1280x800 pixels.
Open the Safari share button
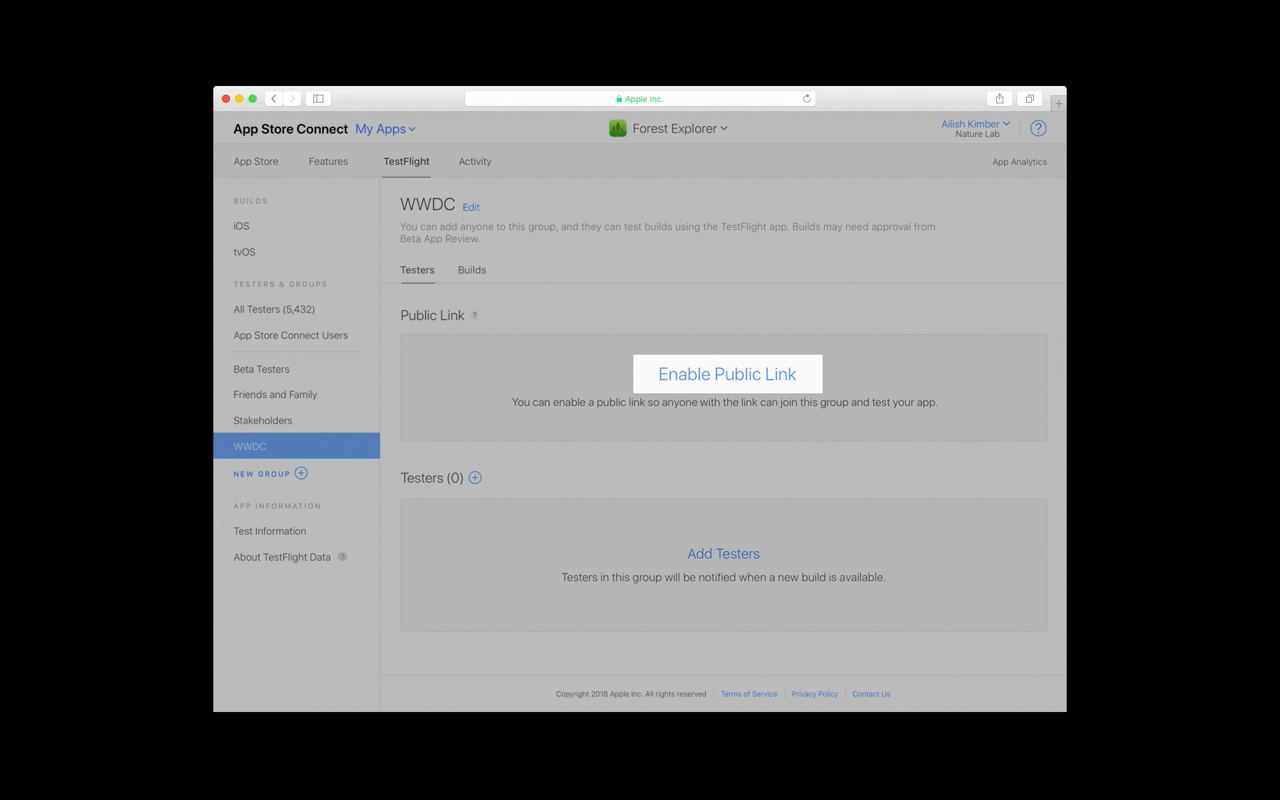point(999,99)
